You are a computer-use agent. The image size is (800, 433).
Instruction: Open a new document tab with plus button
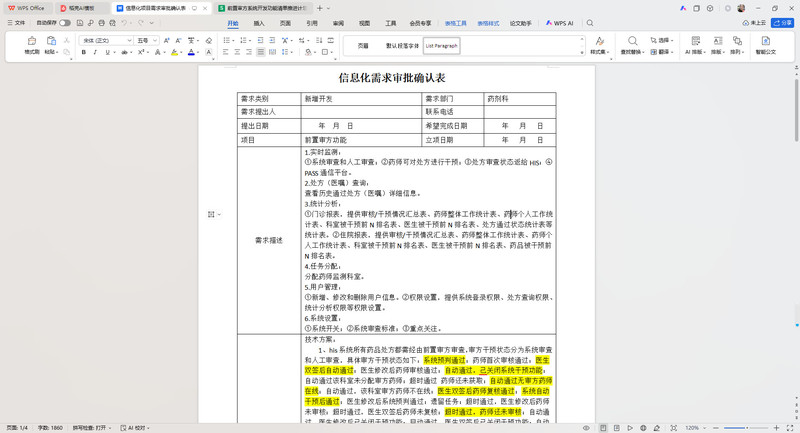(x=319, y=8)
